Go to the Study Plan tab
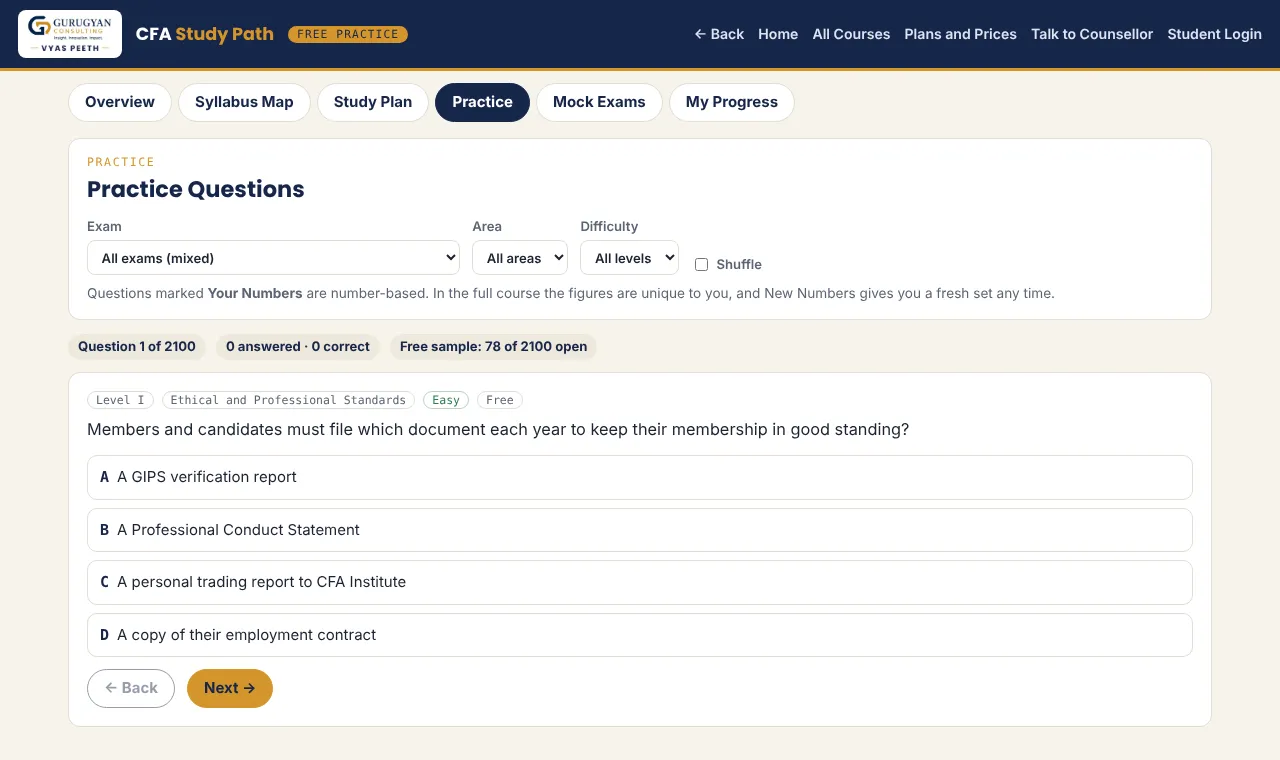Viewport: 1280px width, 760px height. pos(373,102)
